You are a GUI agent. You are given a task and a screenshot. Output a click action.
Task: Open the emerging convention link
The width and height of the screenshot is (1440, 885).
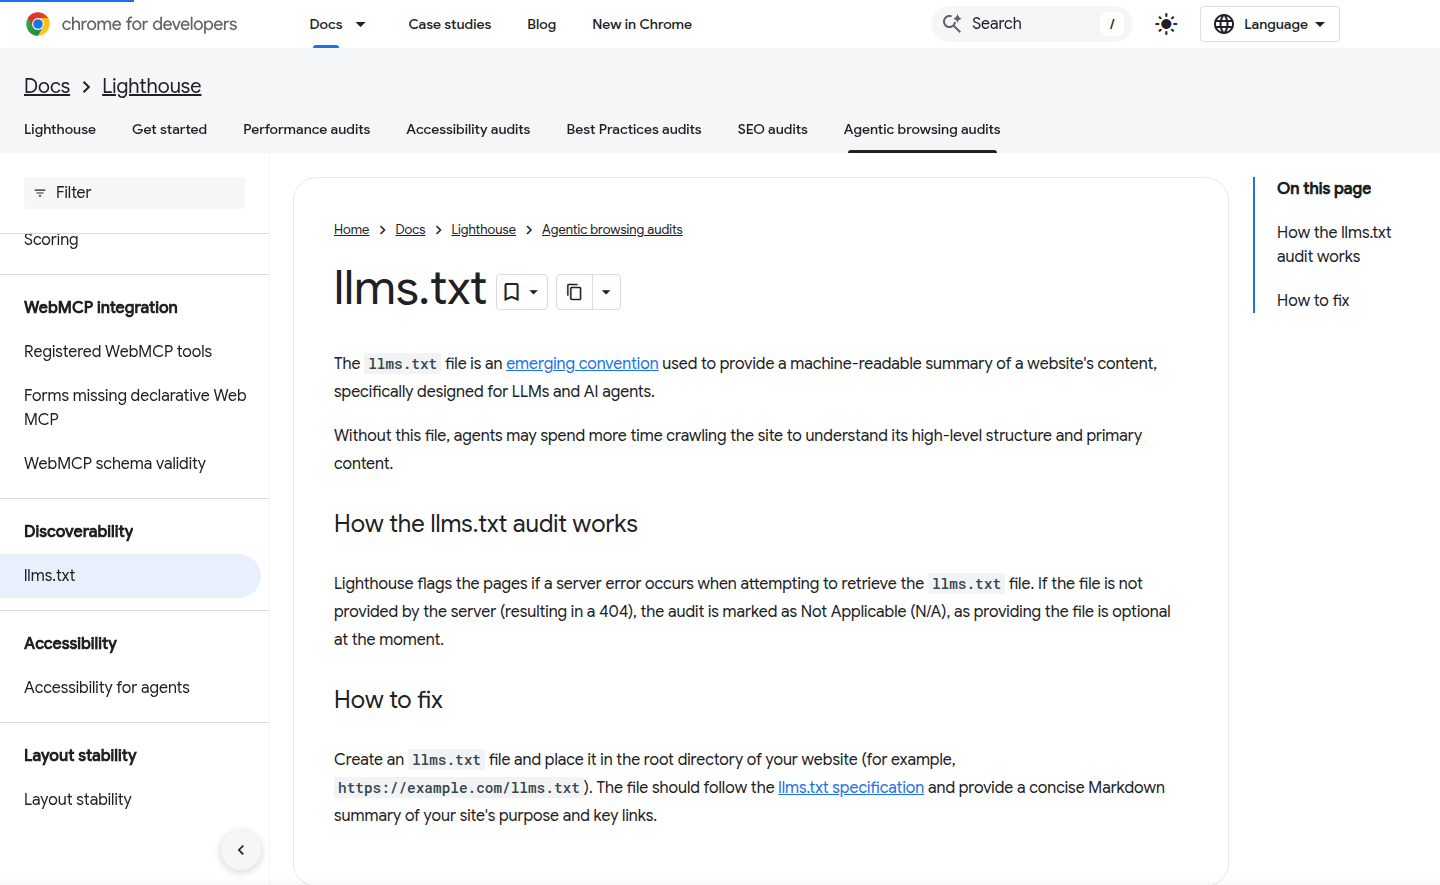pos(582,363)
